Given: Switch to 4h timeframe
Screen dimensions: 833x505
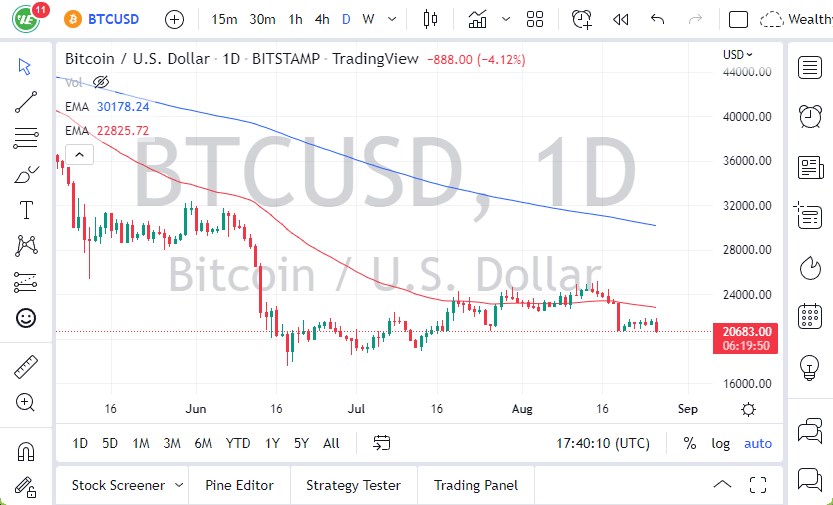Looking at the screenshot, I should [x=322, y=20].
